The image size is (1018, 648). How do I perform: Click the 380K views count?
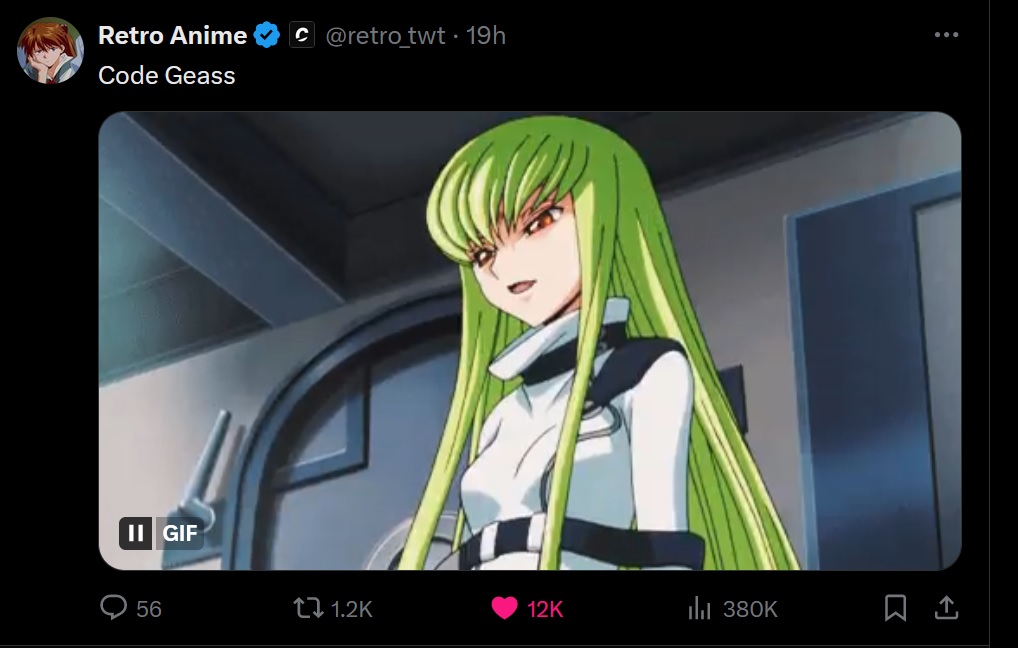coord(750,609)
